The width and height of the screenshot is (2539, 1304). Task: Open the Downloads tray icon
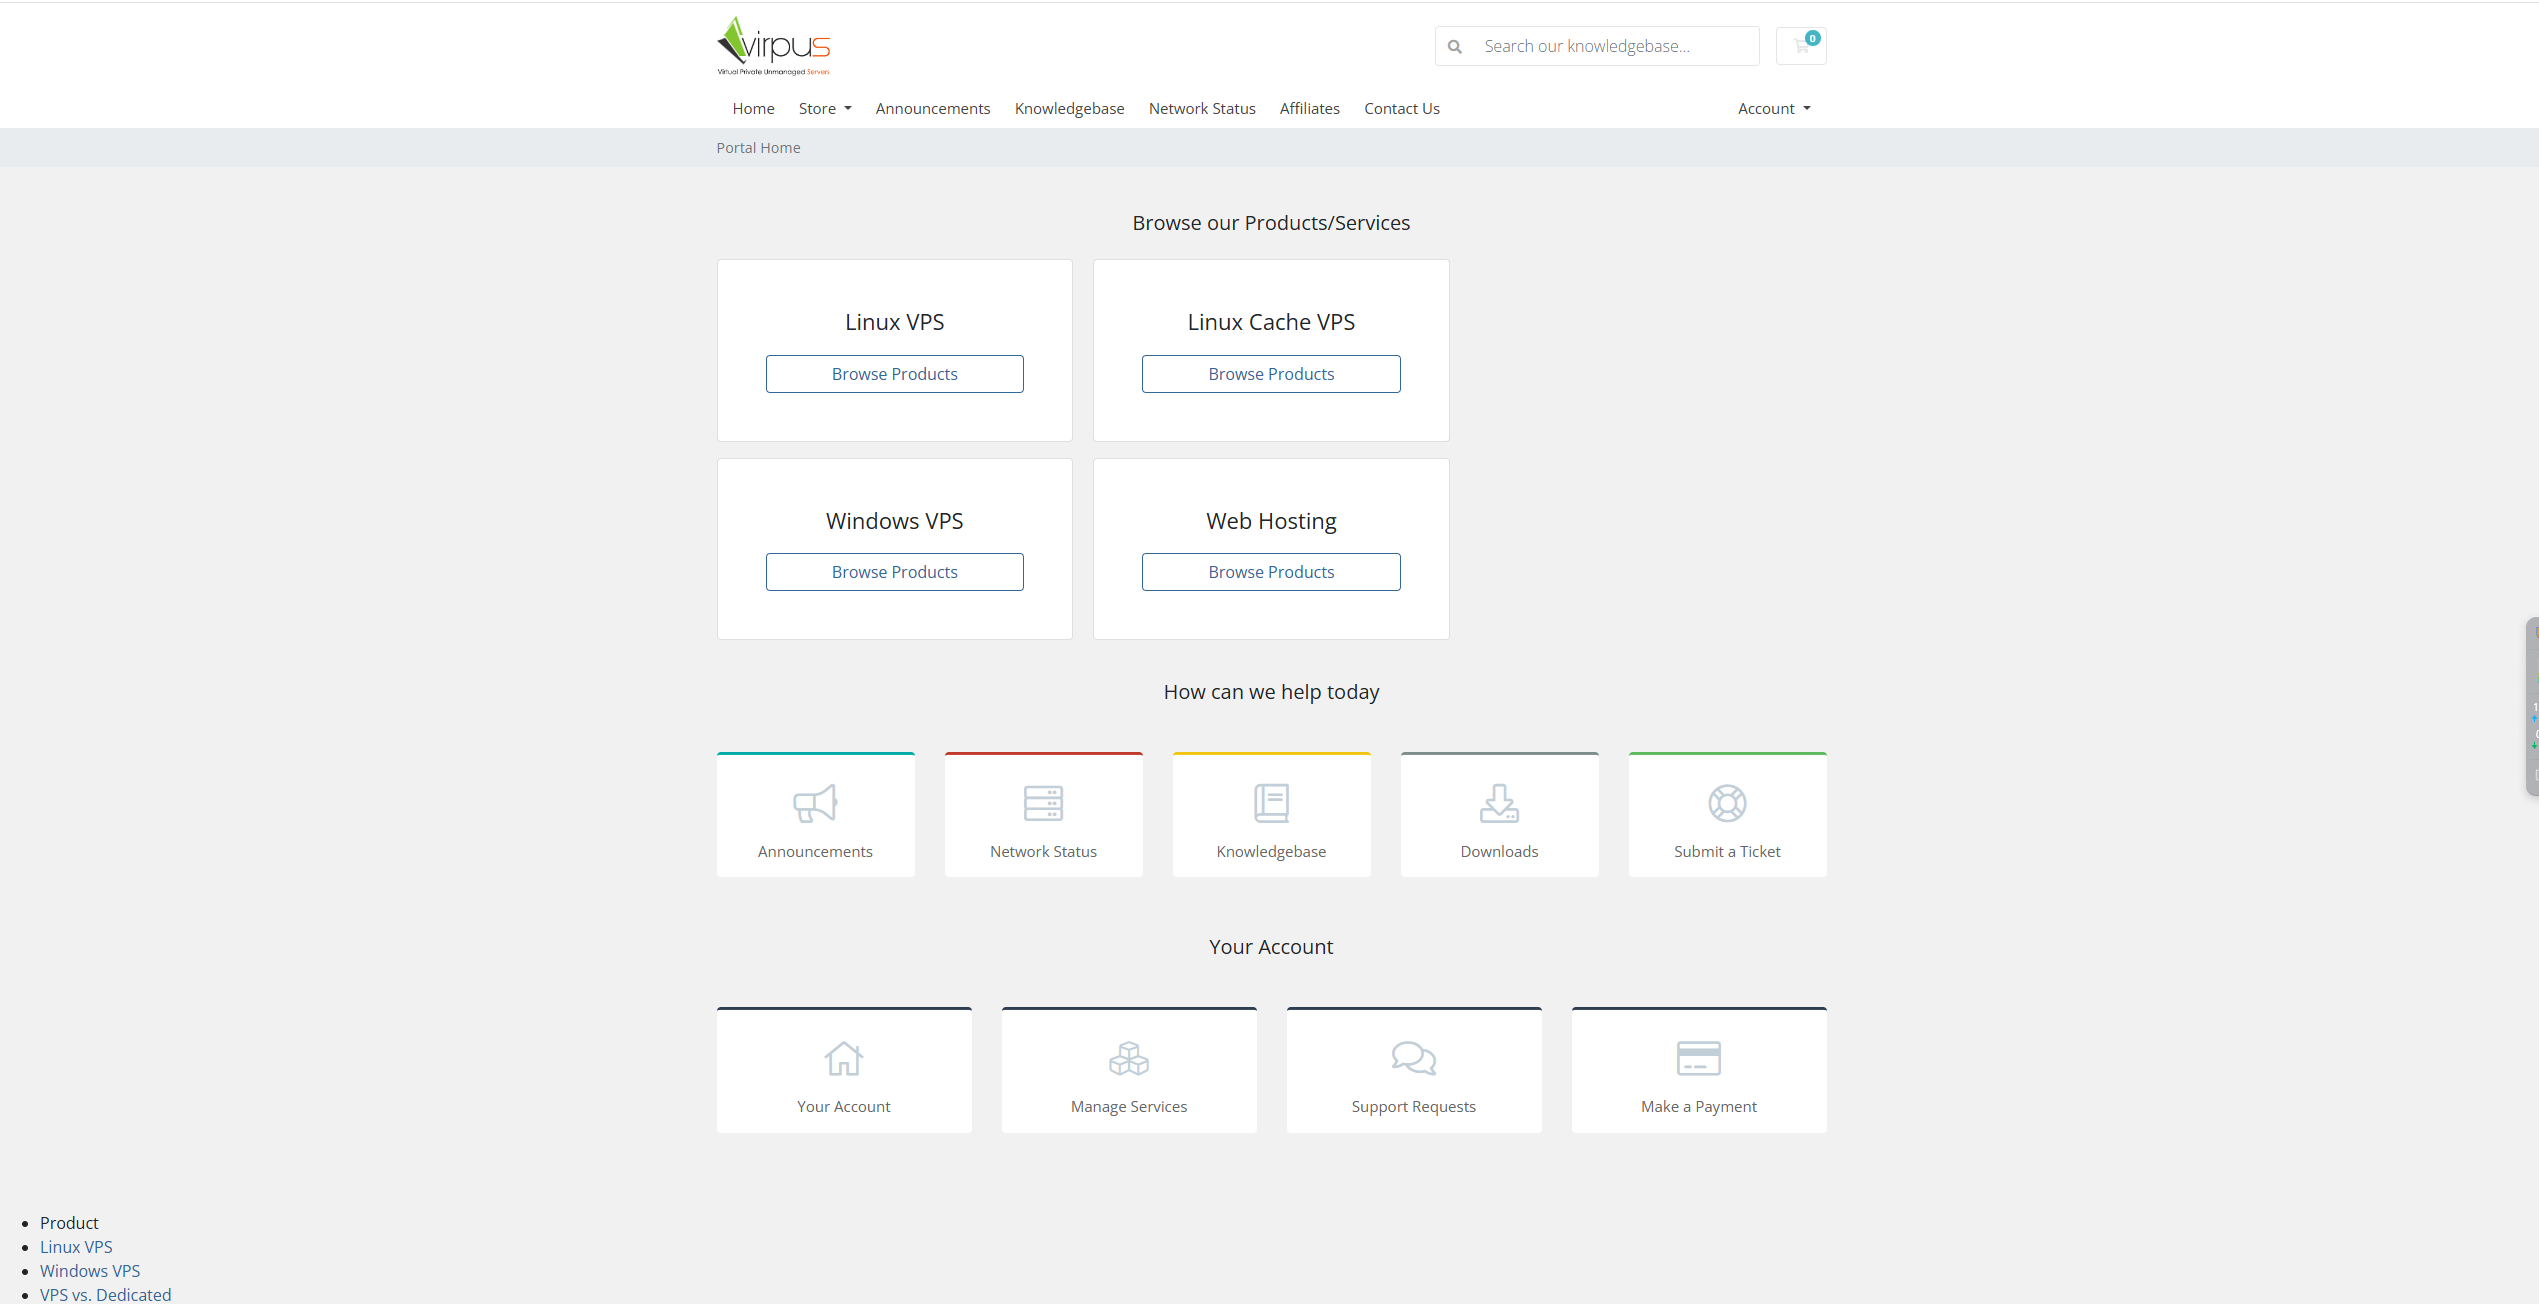(x=1499, y=803)
